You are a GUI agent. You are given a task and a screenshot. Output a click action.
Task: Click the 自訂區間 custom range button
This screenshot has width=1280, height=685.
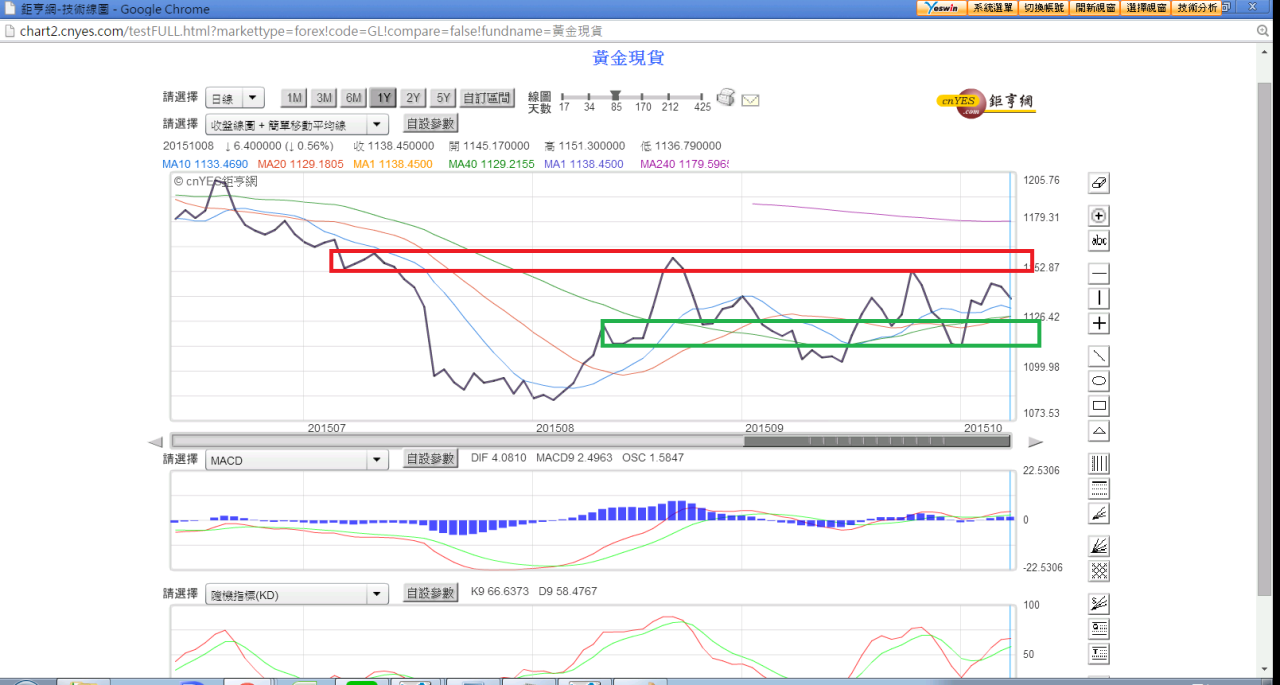tap(487, 98)
